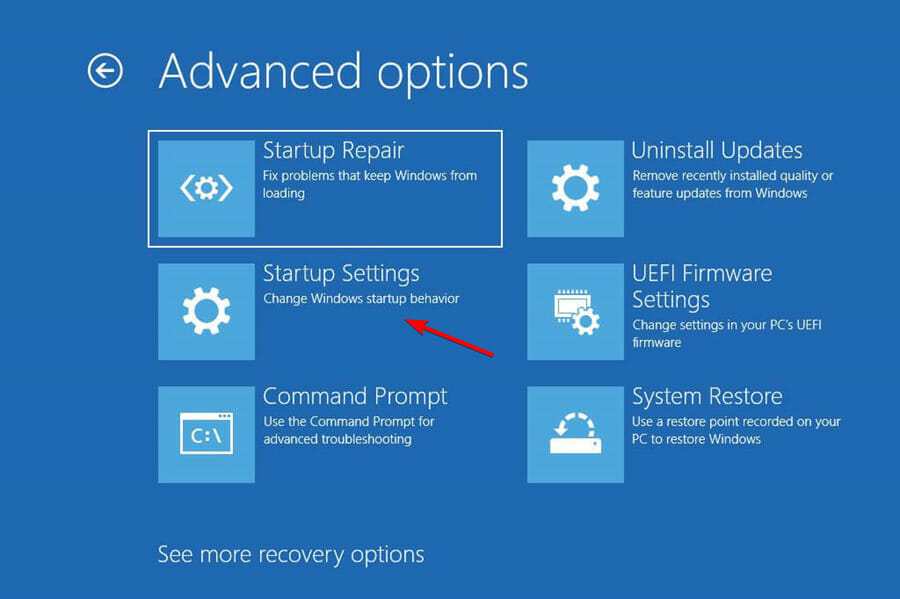Go back using the circled arrow icon
This screenshot has height=599, width=900.
point(105,71)
